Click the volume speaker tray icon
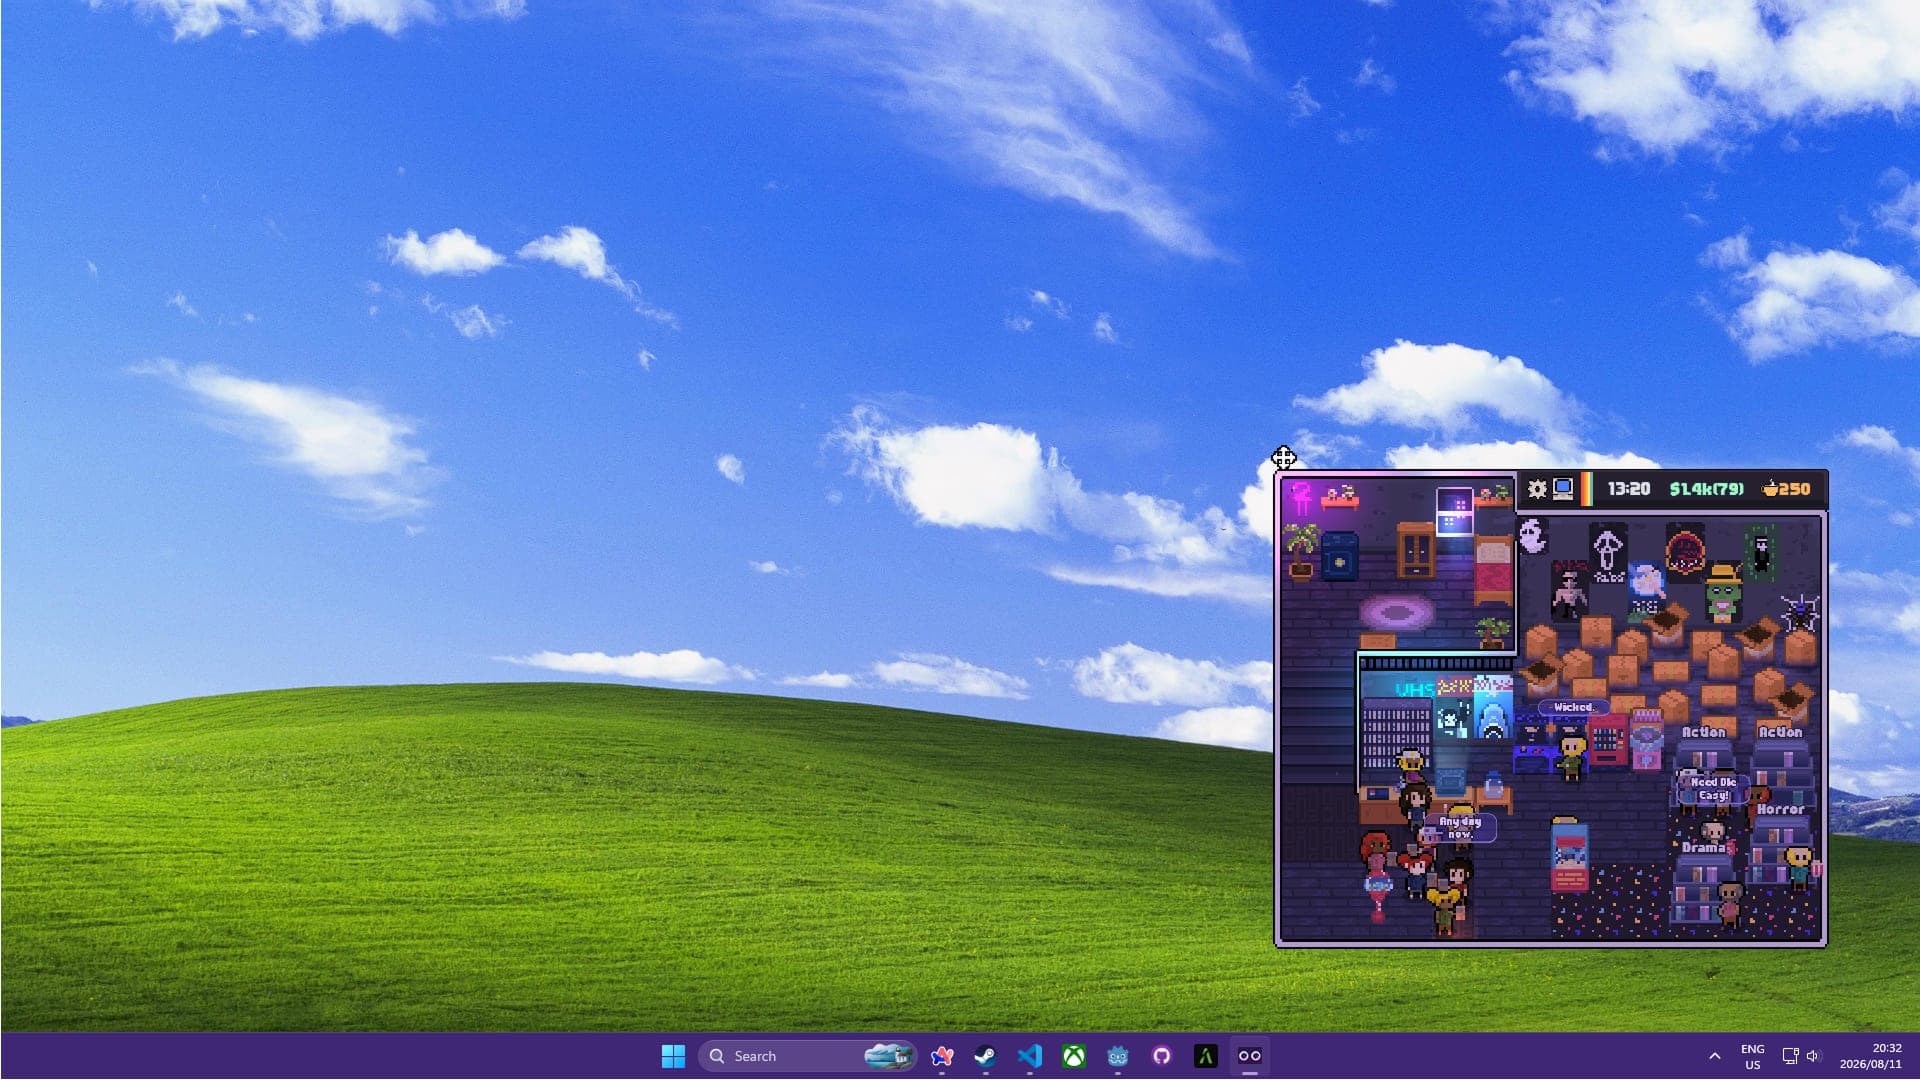This screenshot has width=1920, height=1080. click(1813, 1056)
